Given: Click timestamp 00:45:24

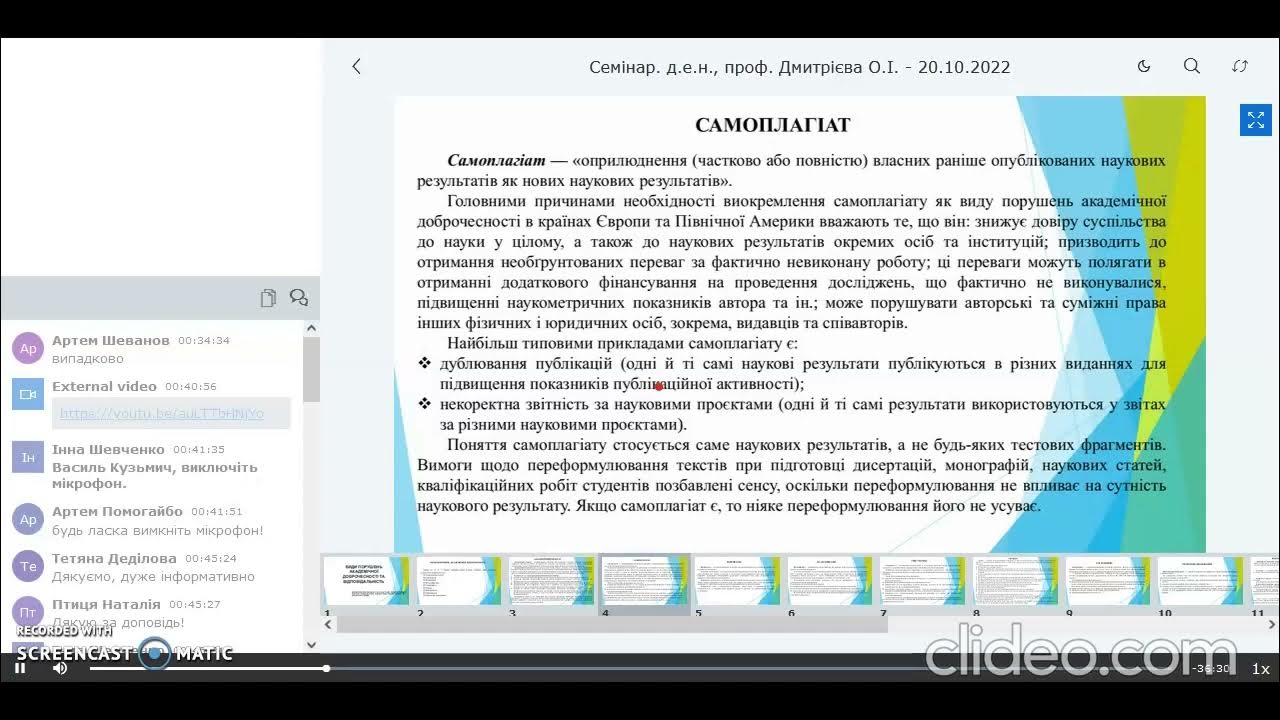Looking at the screenshot, I should click(x=210, y=558).
